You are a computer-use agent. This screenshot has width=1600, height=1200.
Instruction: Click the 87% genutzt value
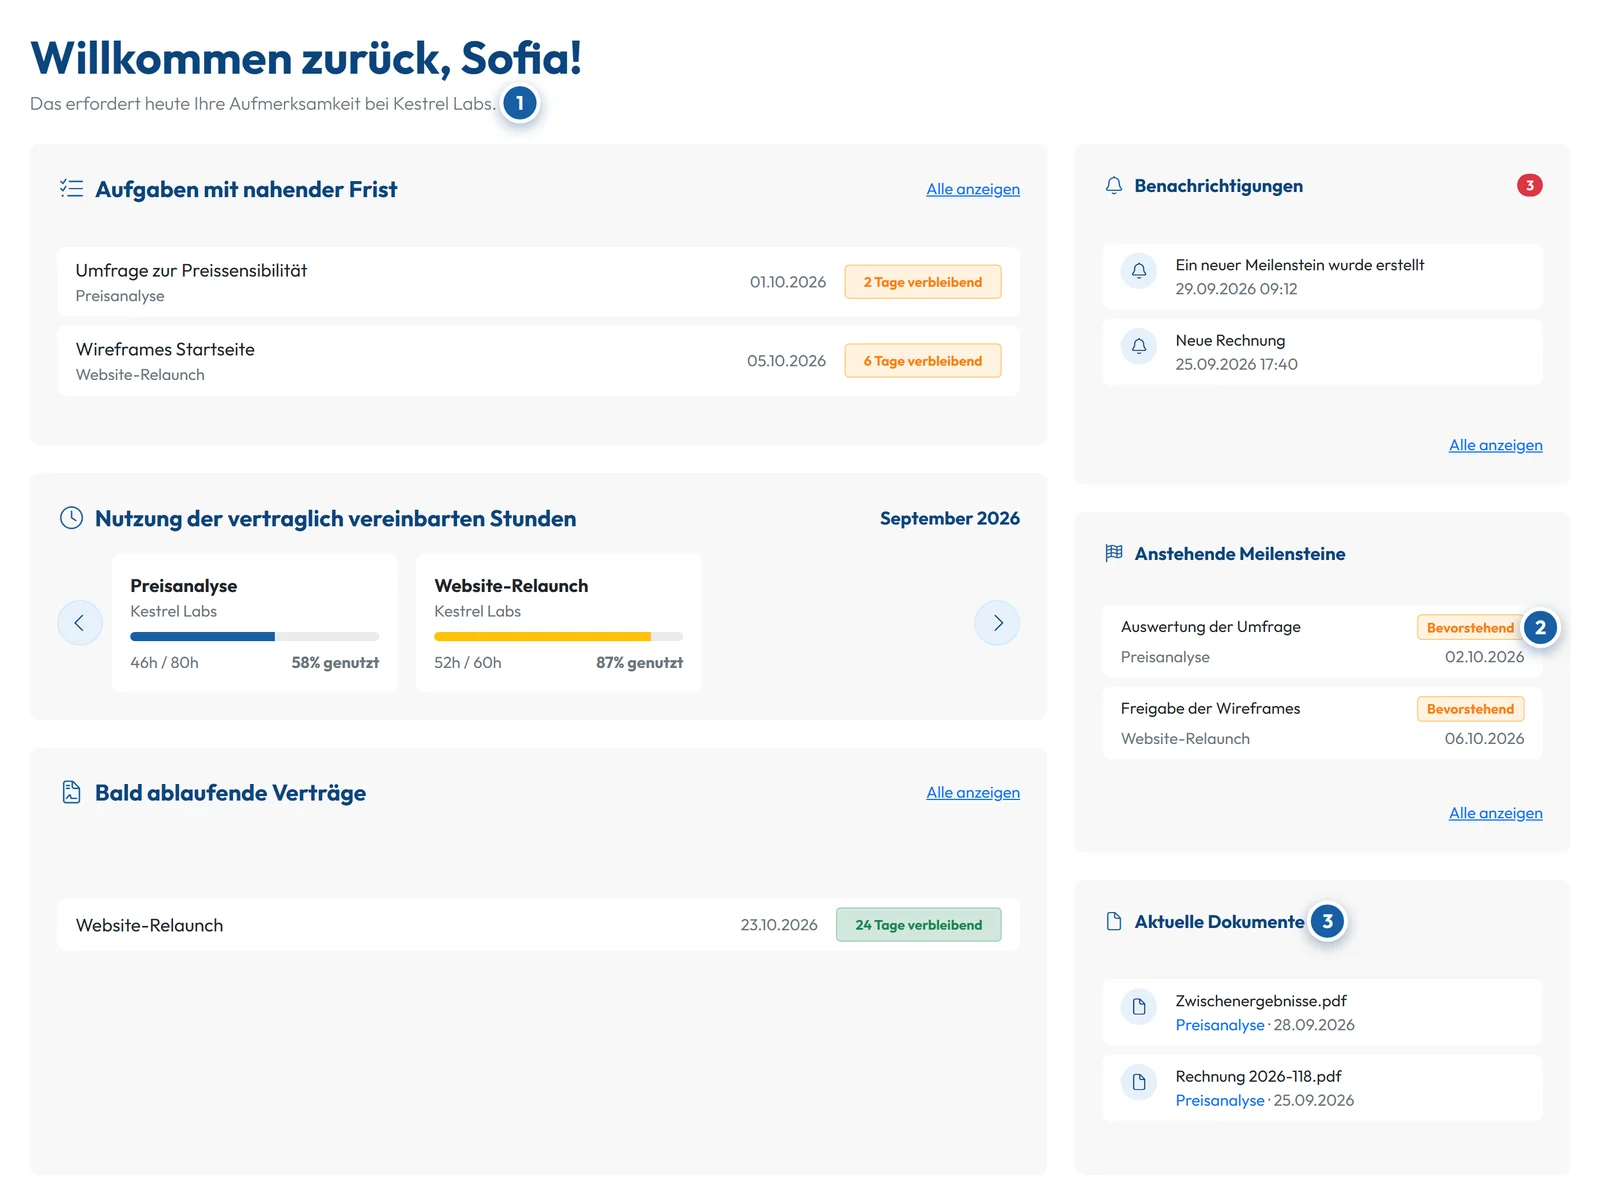click(639, 663)
